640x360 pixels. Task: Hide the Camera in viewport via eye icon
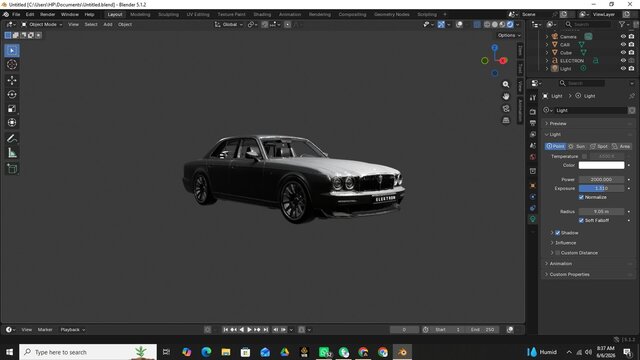coord(623,37)
